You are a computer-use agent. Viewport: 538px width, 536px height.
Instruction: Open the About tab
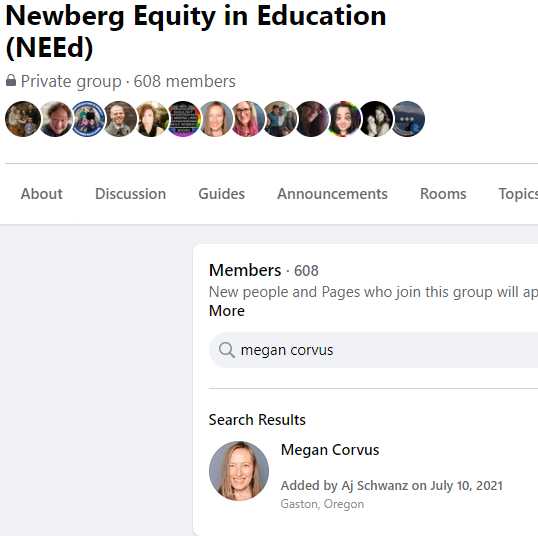click(x=42, y=194)
